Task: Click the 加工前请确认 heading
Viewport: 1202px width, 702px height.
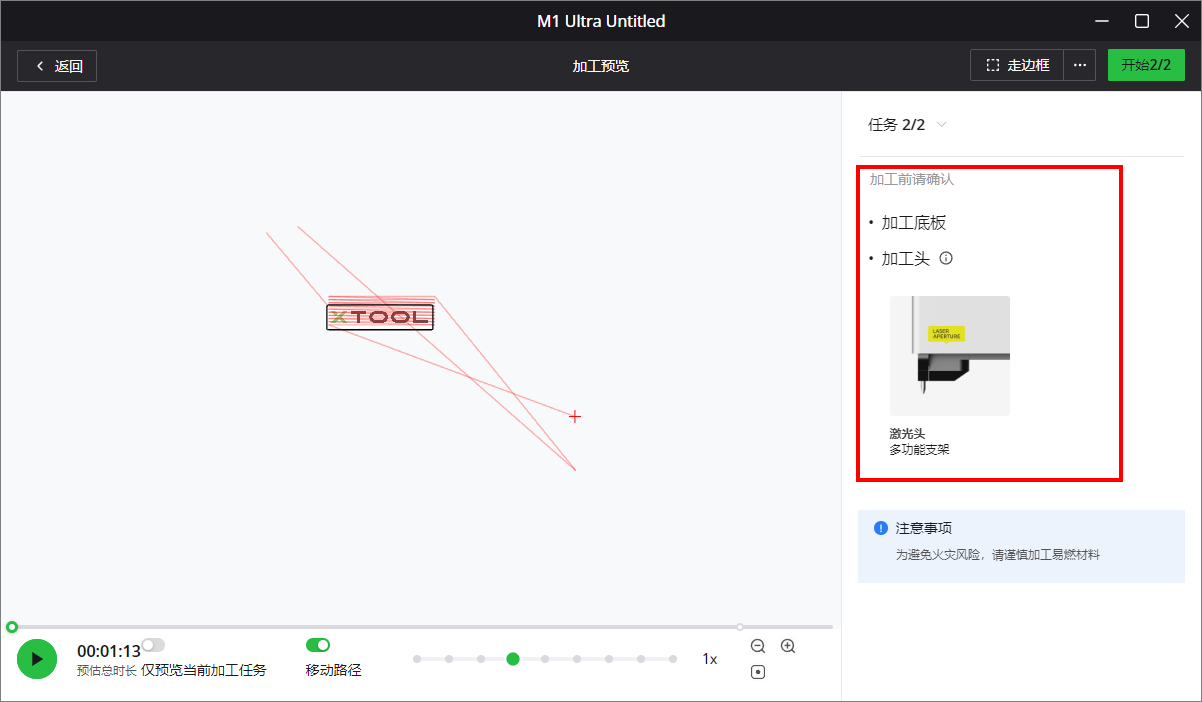Action: 911,180
